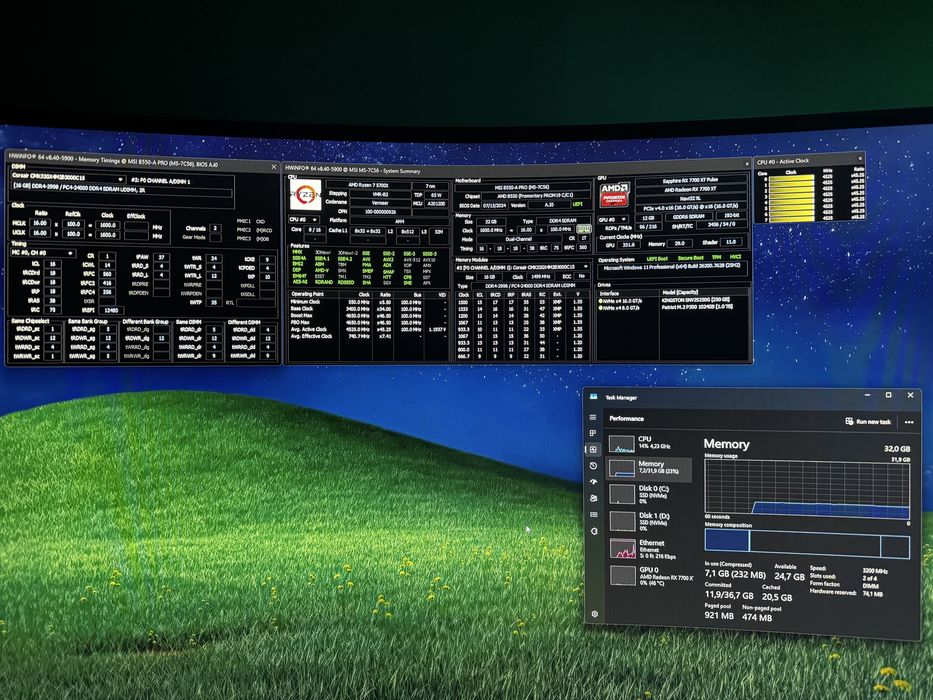Click the 1500 clock row in memory timing table
Image resolution: width=933 pixels, height=700 pixels.
(522, 302)
